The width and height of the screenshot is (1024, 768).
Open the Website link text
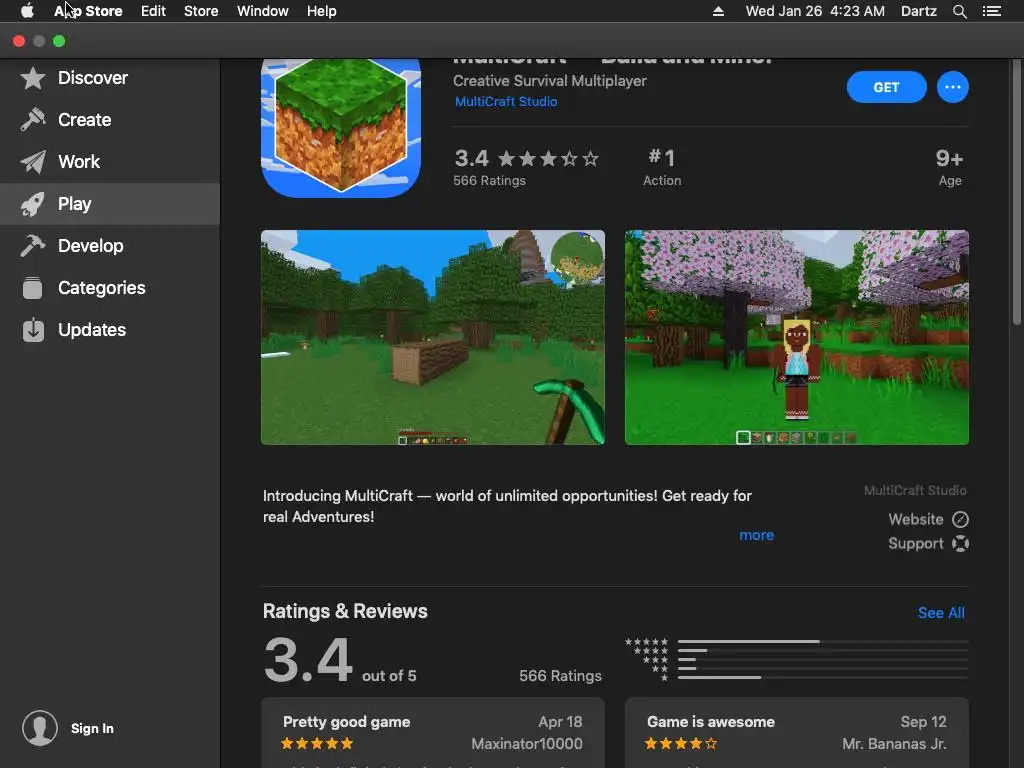click(916, 519)
